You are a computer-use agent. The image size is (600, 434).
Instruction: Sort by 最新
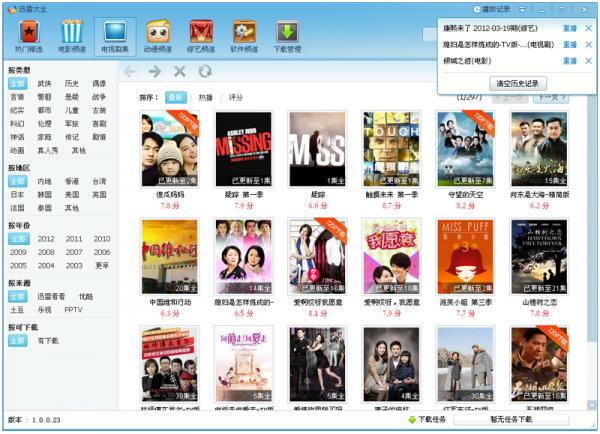(x=176, y=98)
